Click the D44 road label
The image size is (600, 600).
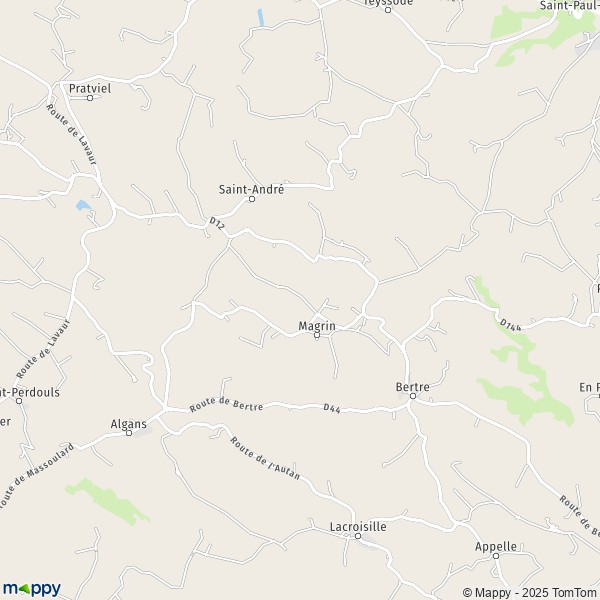click(332, 408)
